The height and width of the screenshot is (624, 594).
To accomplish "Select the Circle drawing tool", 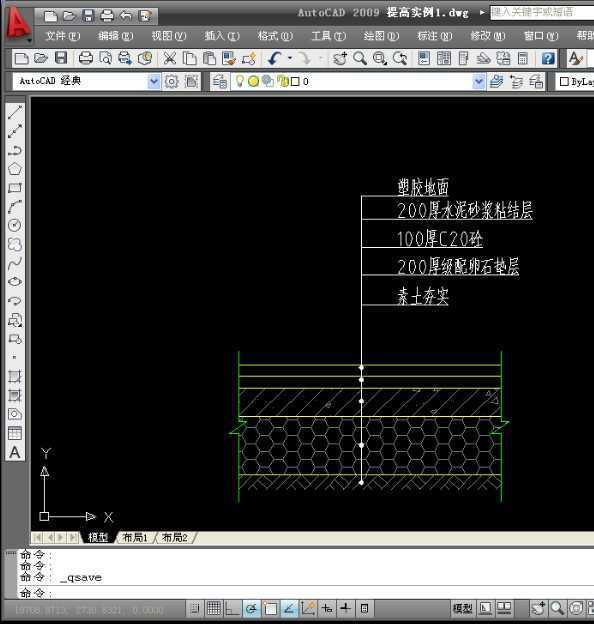I will (15, 225).
